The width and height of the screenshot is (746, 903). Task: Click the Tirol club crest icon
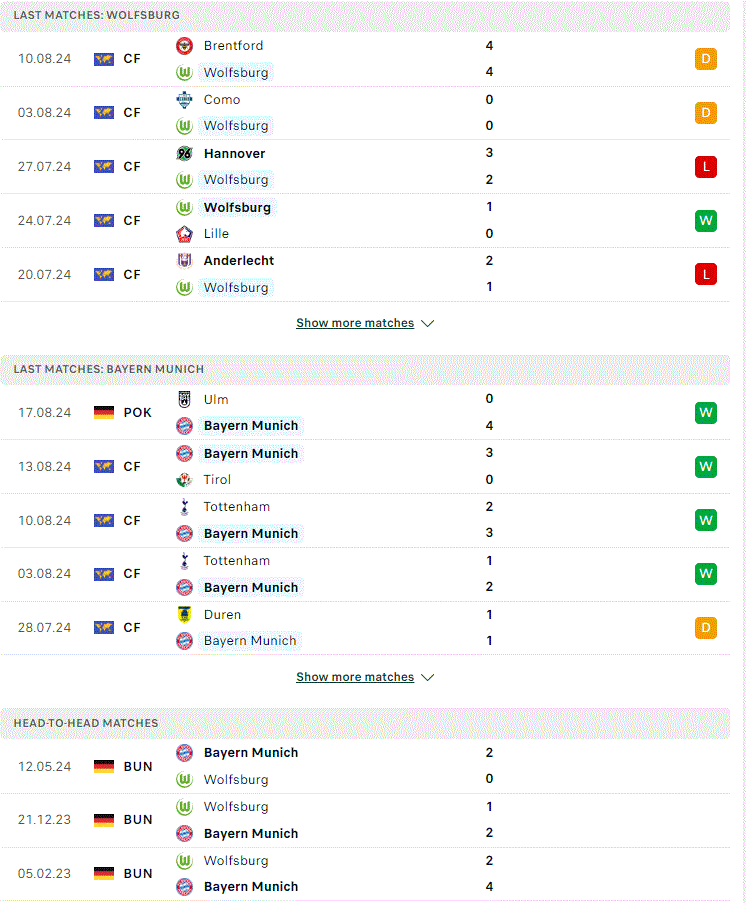pyautogui.click(x=184, y=480)
